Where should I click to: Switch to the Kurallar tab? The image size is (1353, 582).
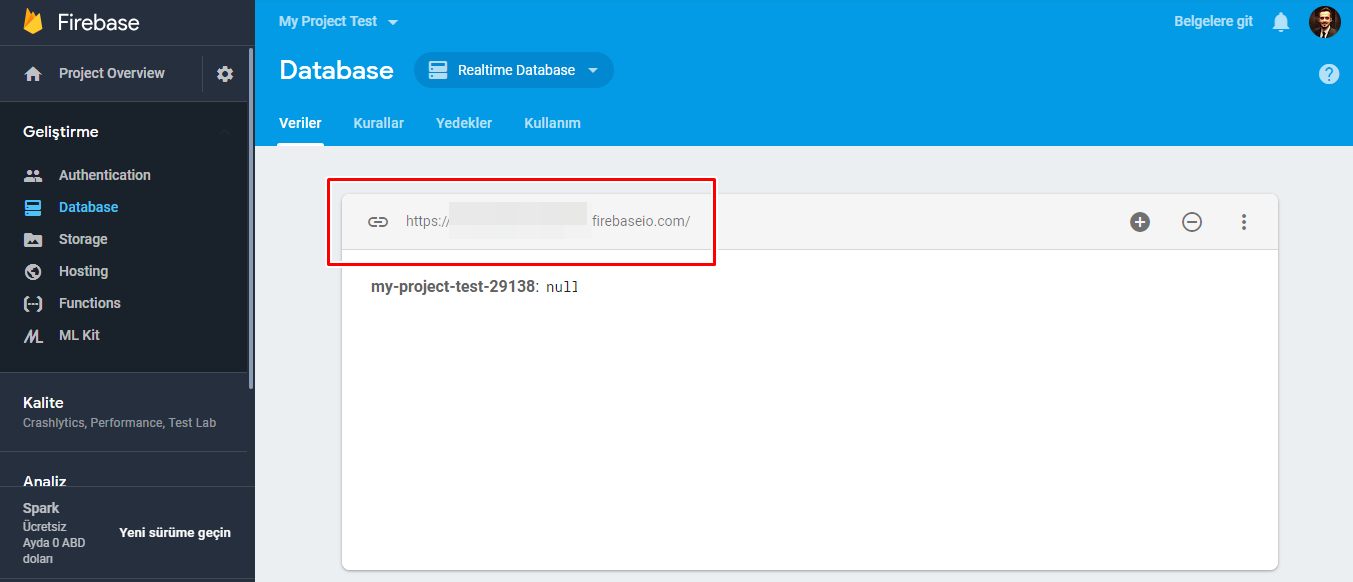(378, 122)
